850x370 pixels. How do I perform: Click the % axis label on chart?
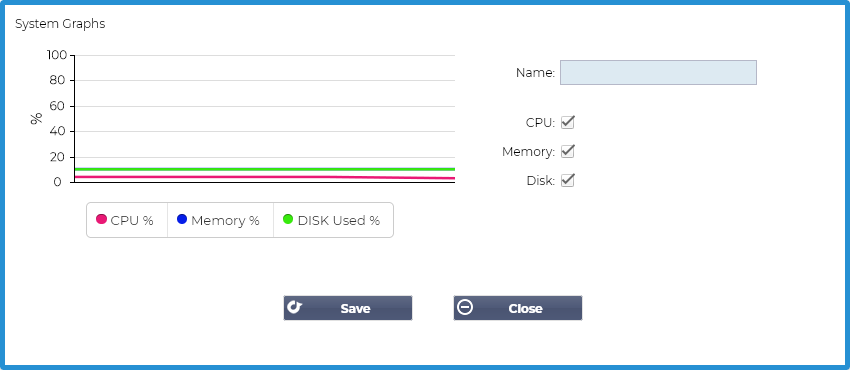[x=36, y=119]
